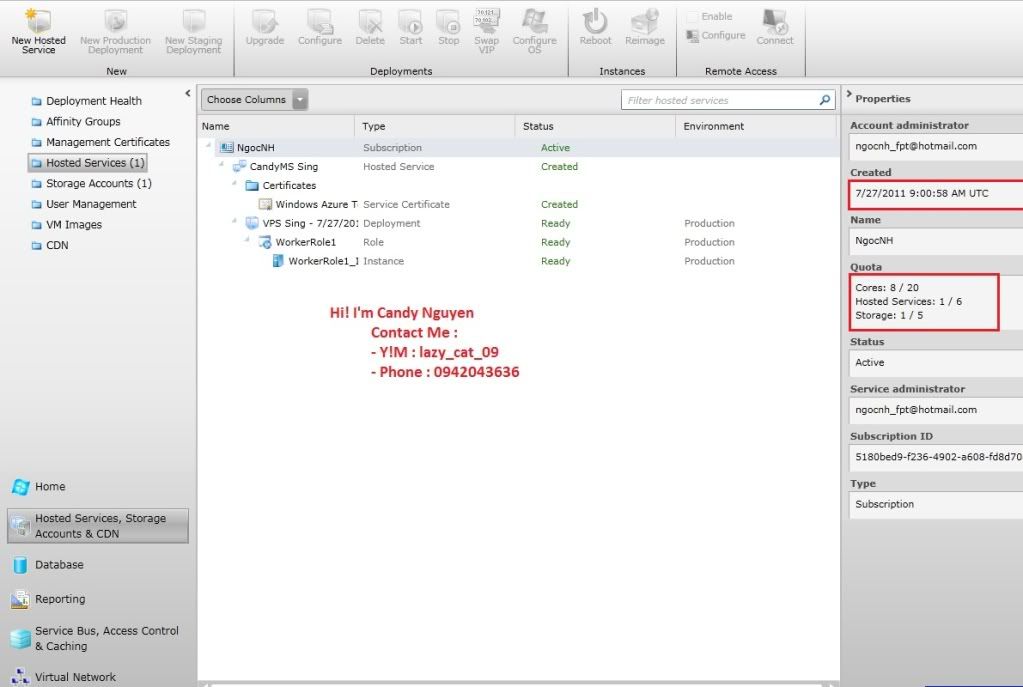Viewport: 1023px width, 687px height.
Task: Click the New Hosted Service icon
Action: [38, 21]
